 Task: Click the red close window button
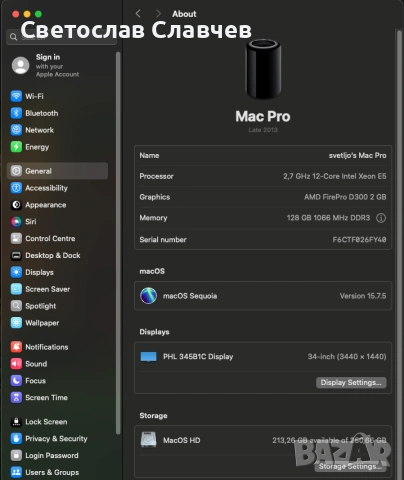(15, 14)
